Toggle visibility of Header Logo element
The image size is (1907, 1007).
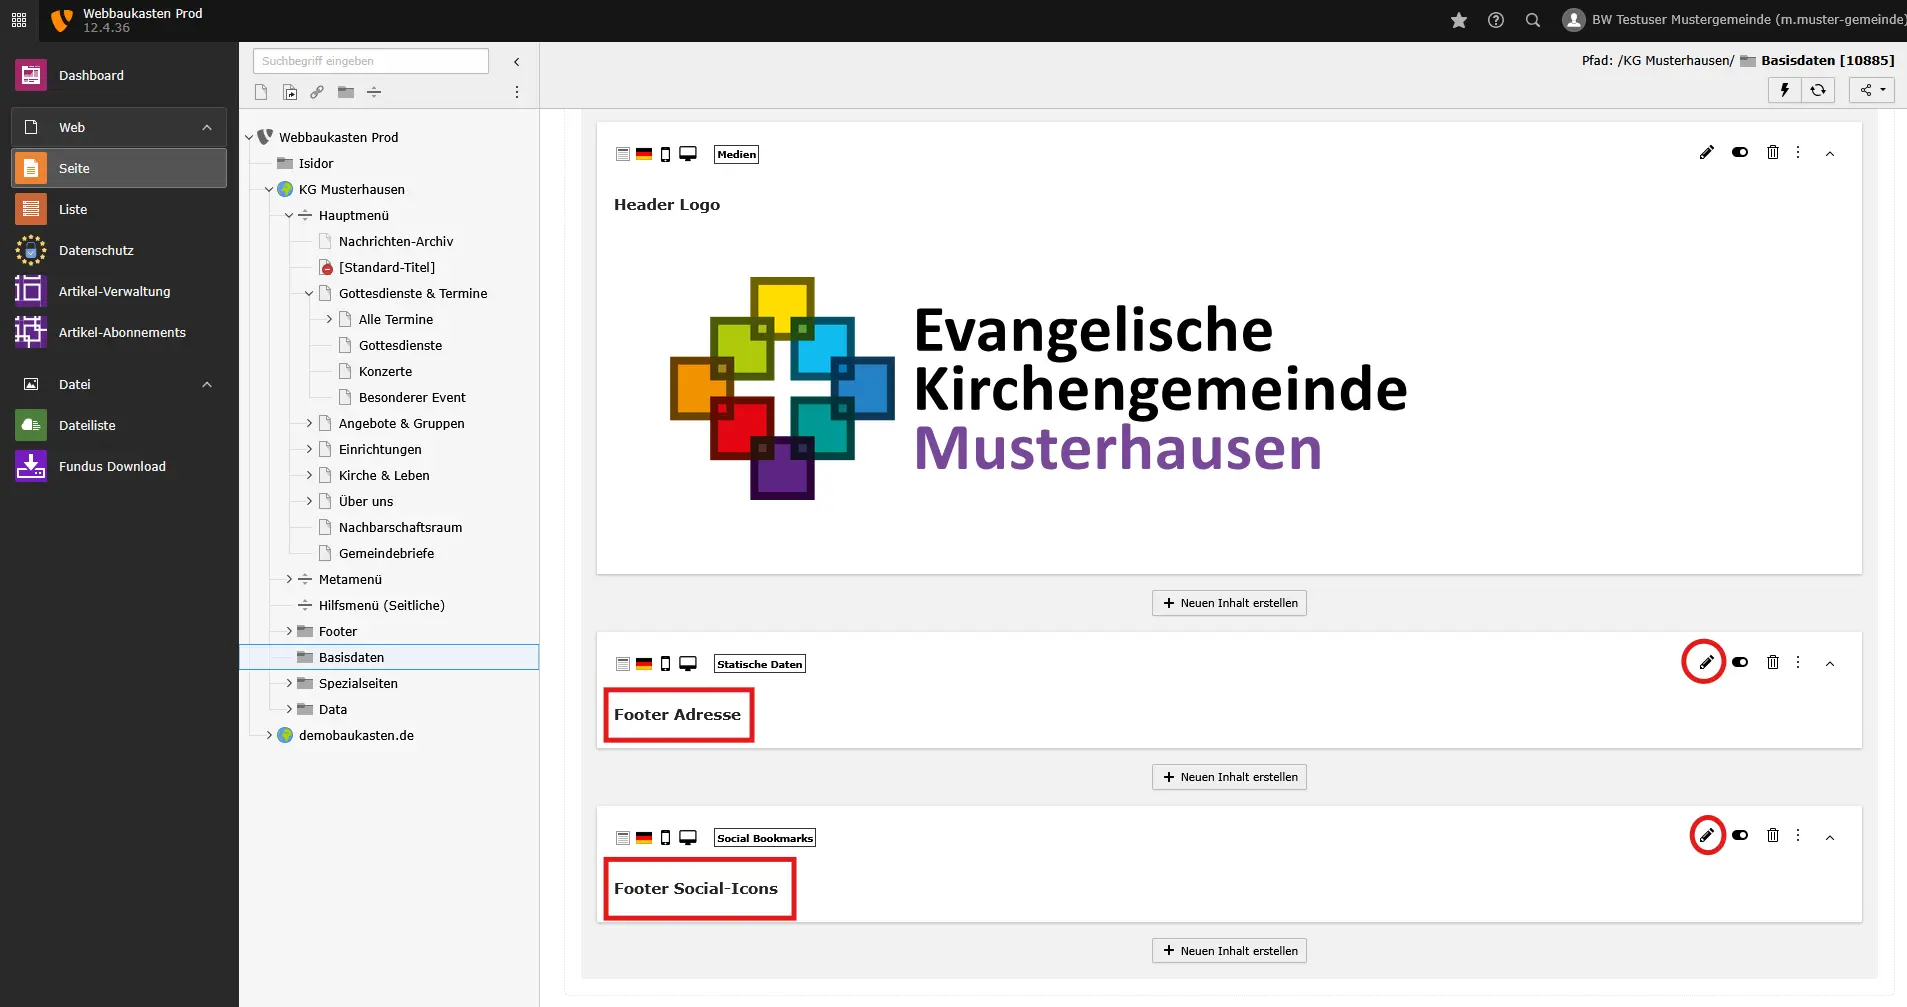(1740, 153)
